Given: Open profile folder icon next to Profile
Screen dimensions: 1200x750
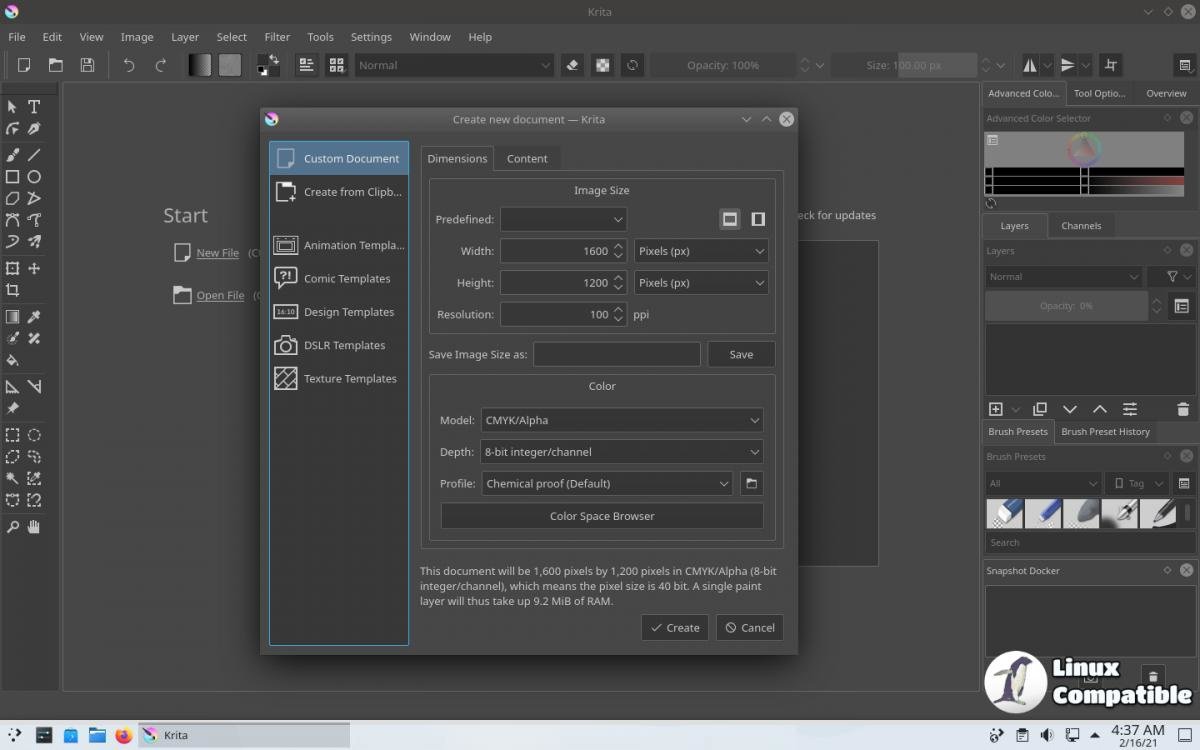Looking at the screenshot, I should pyautogui.click(x=752, y=484).
